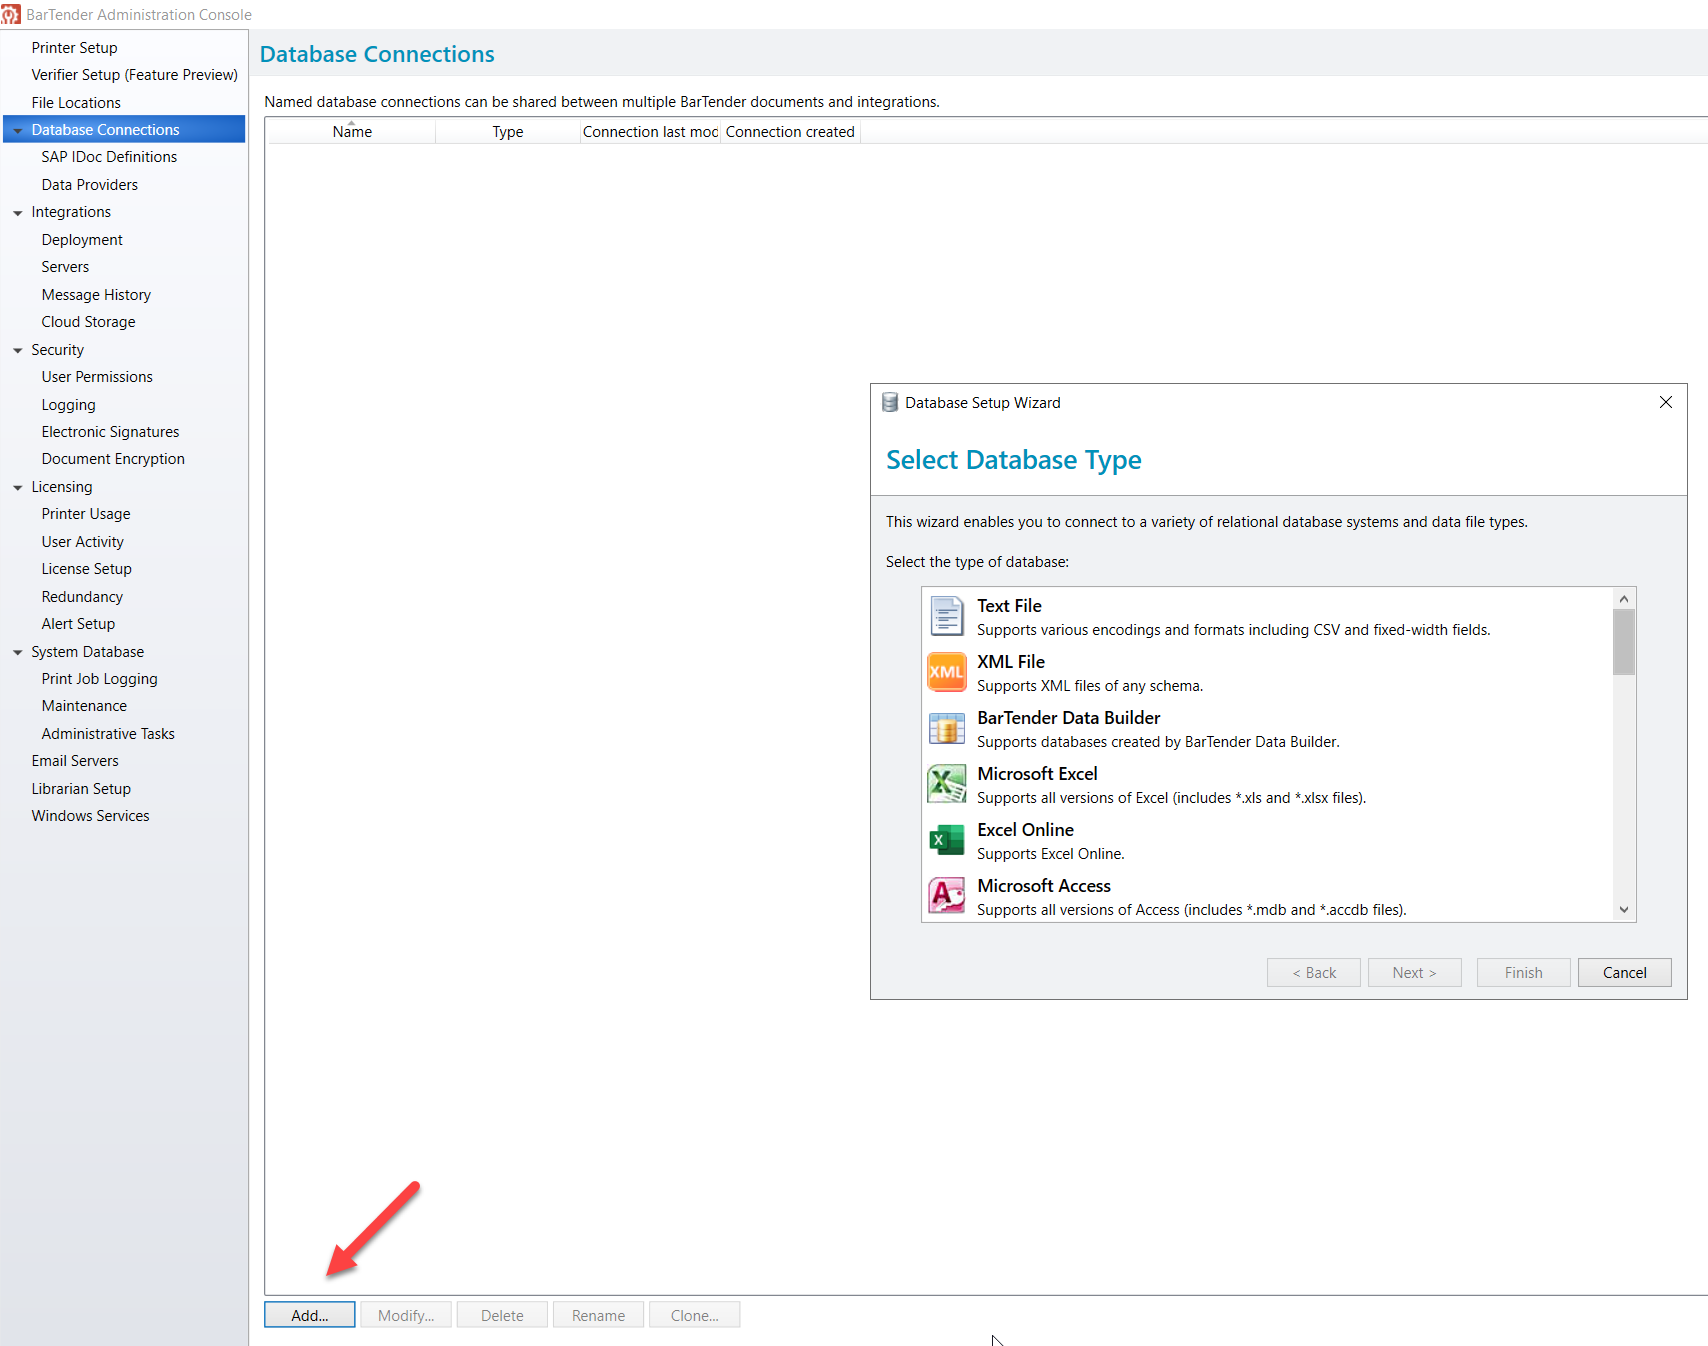Choose the orange XML File icon
Image resolution: width=1708 pixels, height=1346 pixels.
pos(946,672)
